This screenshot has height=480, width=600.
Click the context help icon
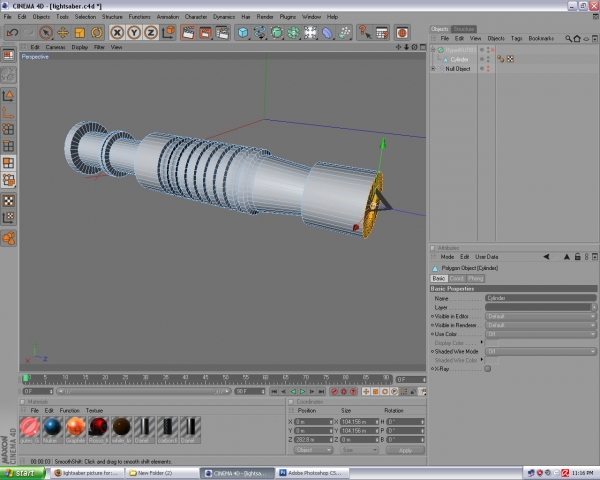[x=365, y=33]
